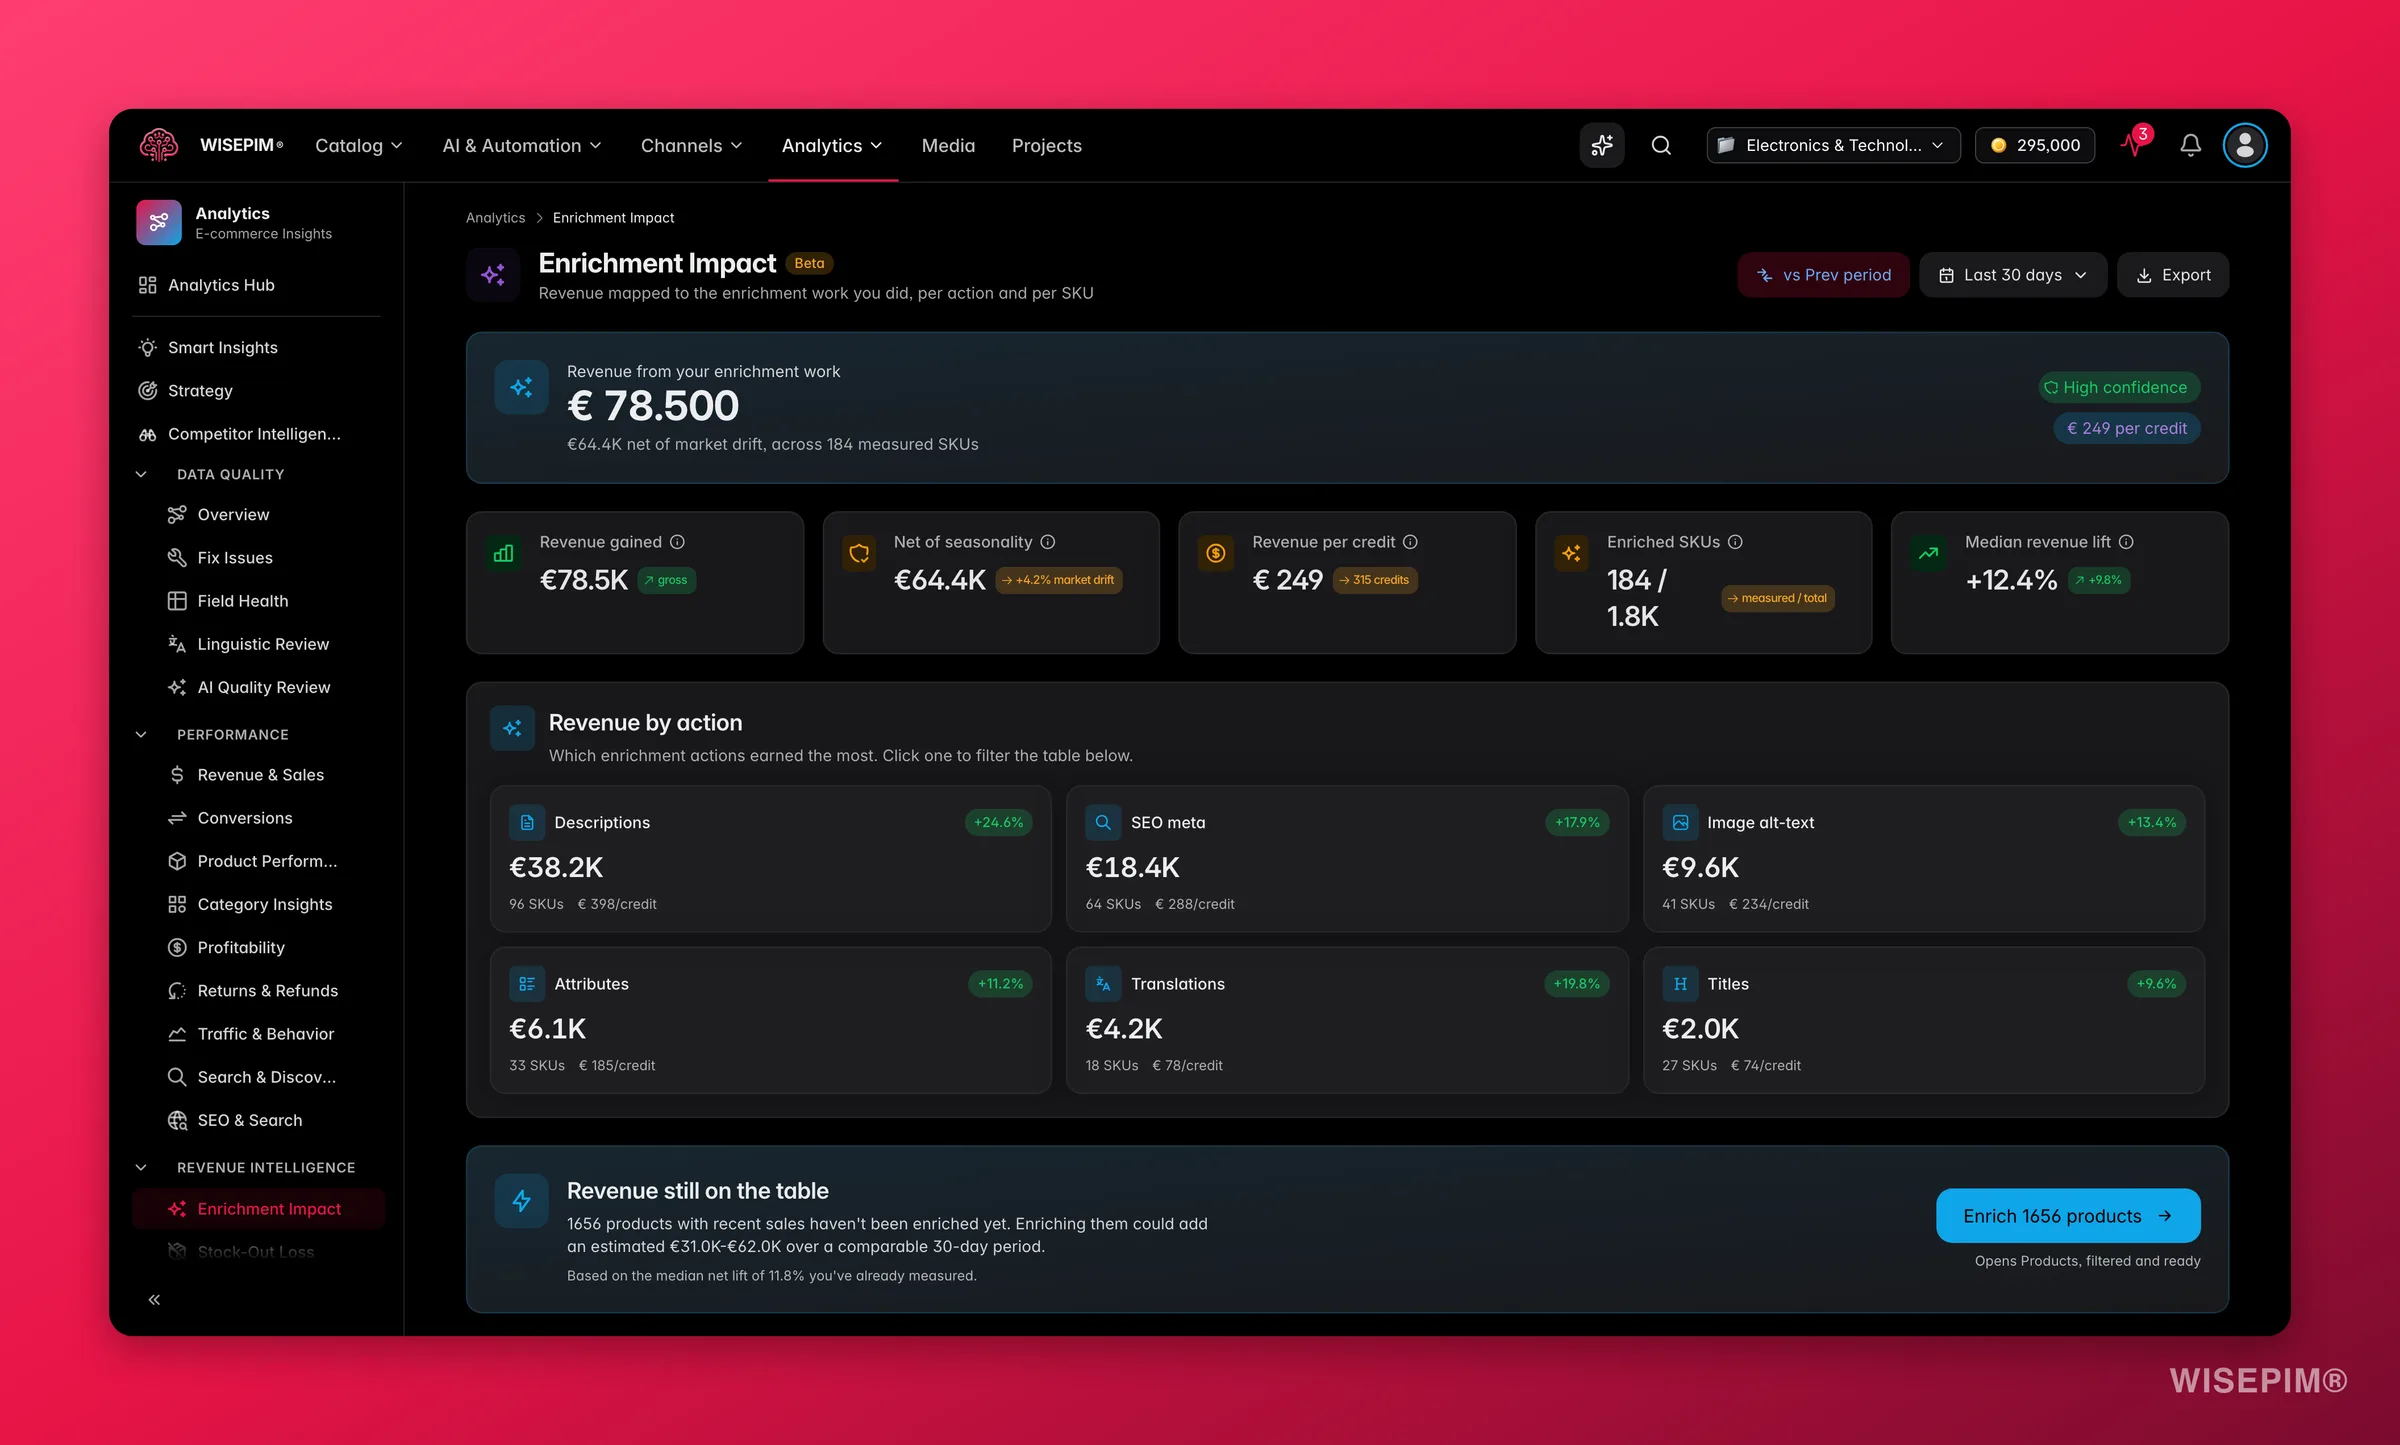Collapse the PERFORMANCE sidebar section

point(141,734)
